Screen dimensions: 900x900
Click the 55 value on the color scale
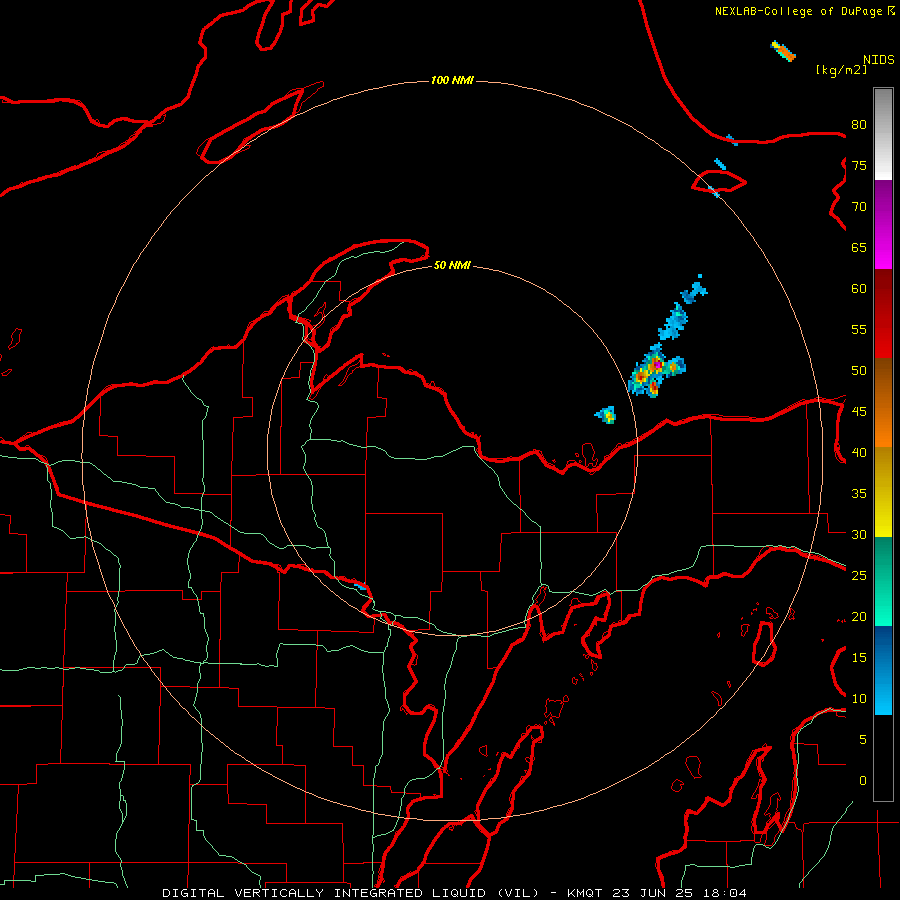pyautogui.click(x=859, y=329)
